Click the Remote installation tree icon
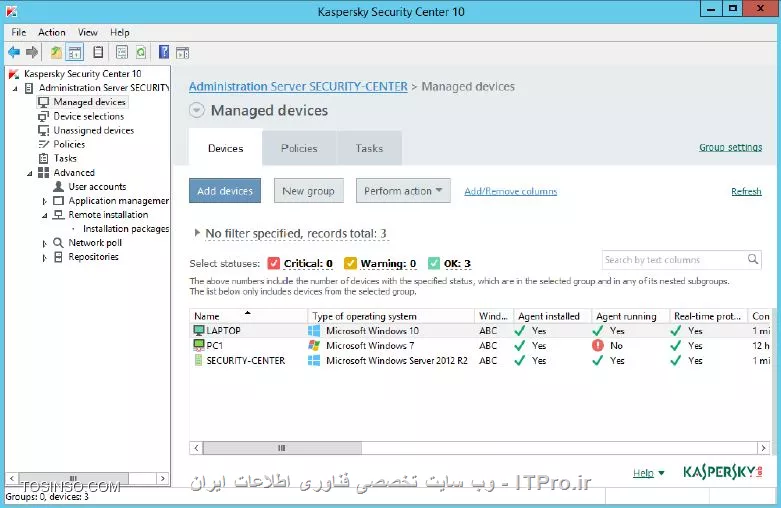Screen dimensions: 781x508 [58, 215]
